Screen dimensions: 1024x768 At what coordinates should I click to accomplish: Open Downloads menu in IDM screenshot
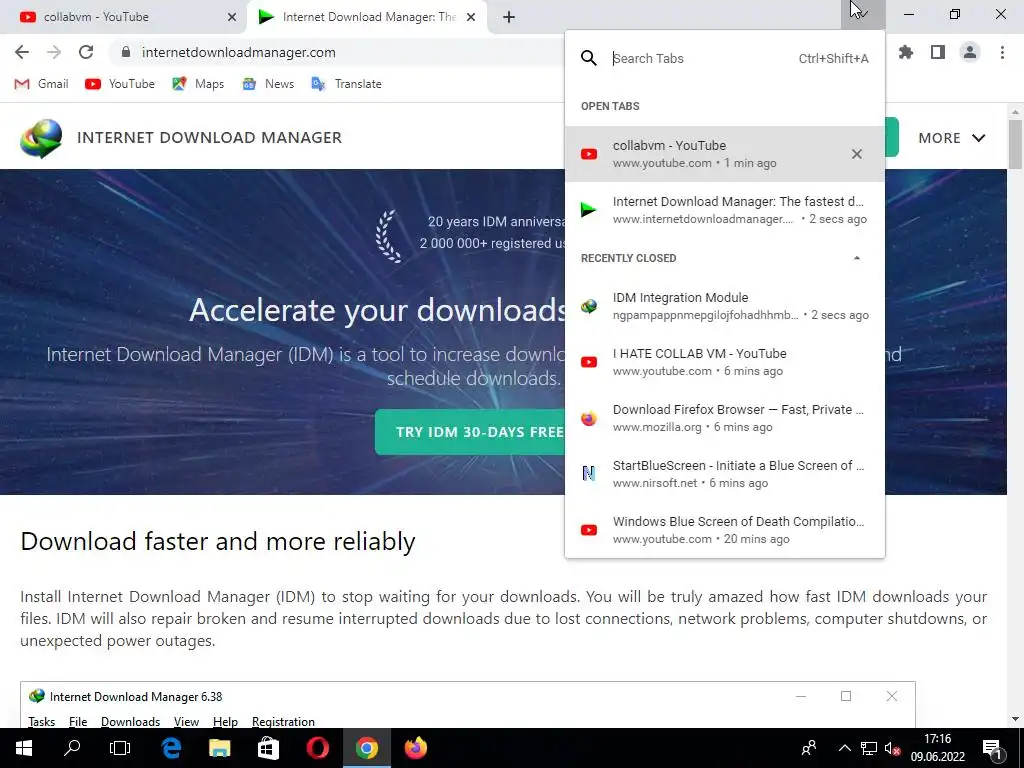[x=131, y=722]
